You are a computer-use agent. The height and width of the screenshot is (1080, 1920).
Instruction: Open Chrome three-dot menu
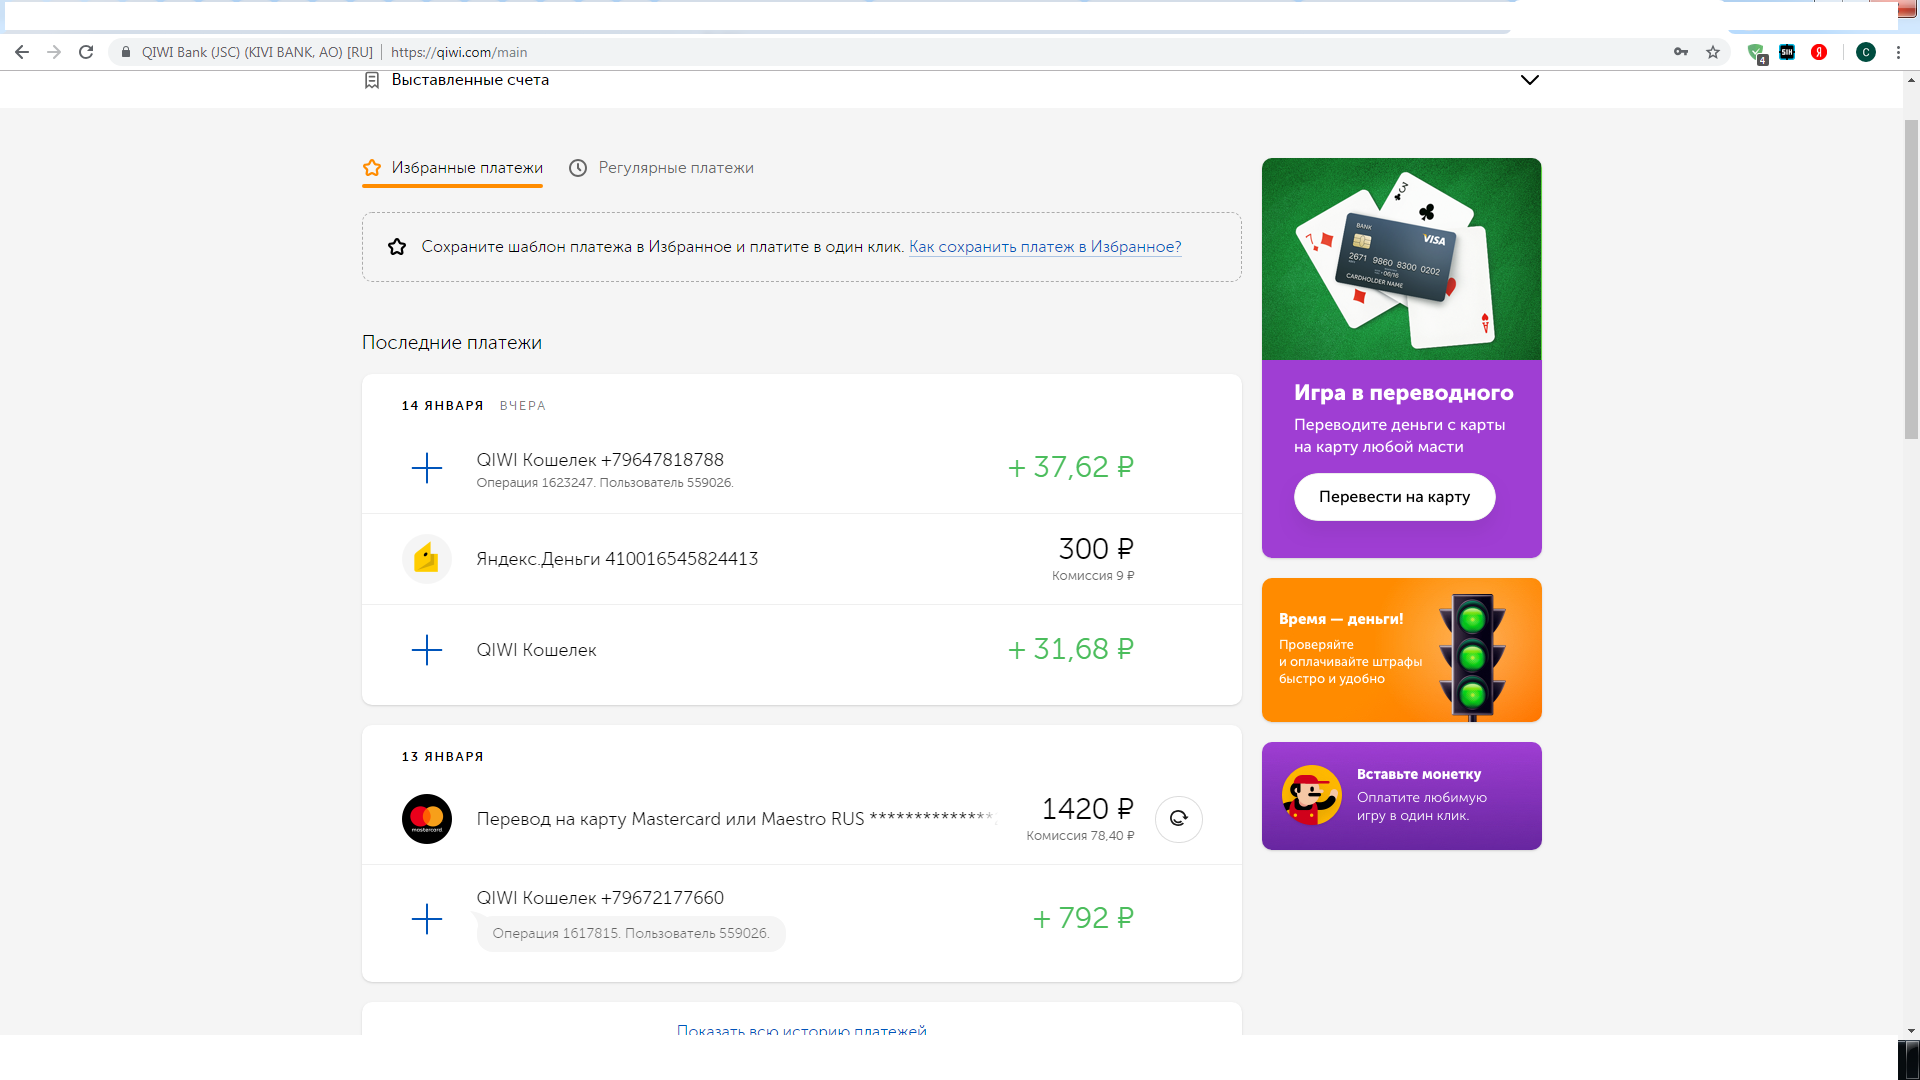pyautogui.click(x=1898, y=52)
